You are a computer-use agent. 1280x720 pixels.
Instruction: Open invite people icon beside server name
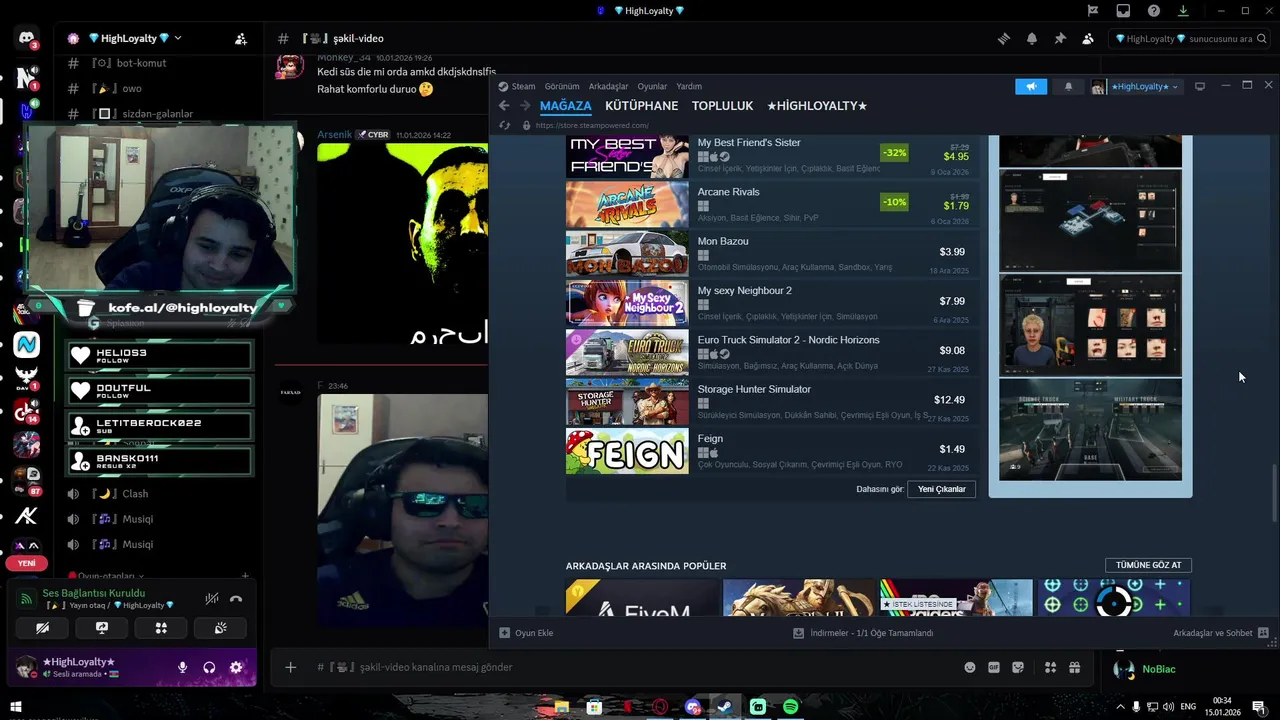pos(241,39)
